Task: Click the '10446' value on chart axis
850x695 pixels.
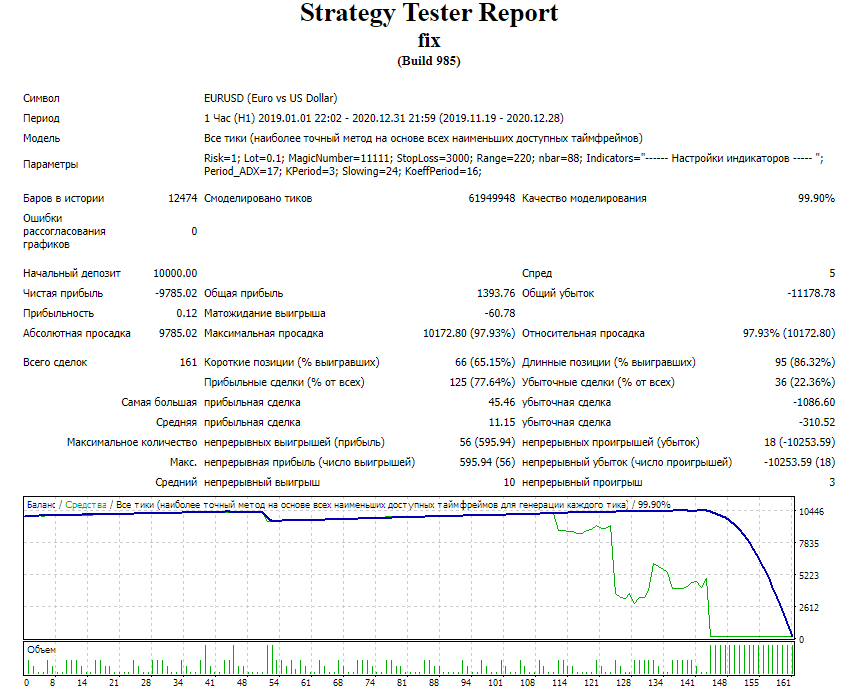Action: [x=811, y=511]
